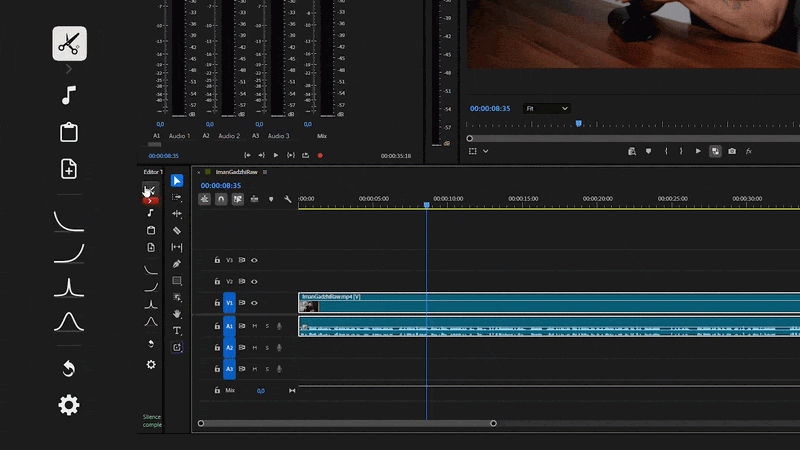Toggle V1 track targeting button
This screenshot has height=450, width=800.
coord(230,303)
